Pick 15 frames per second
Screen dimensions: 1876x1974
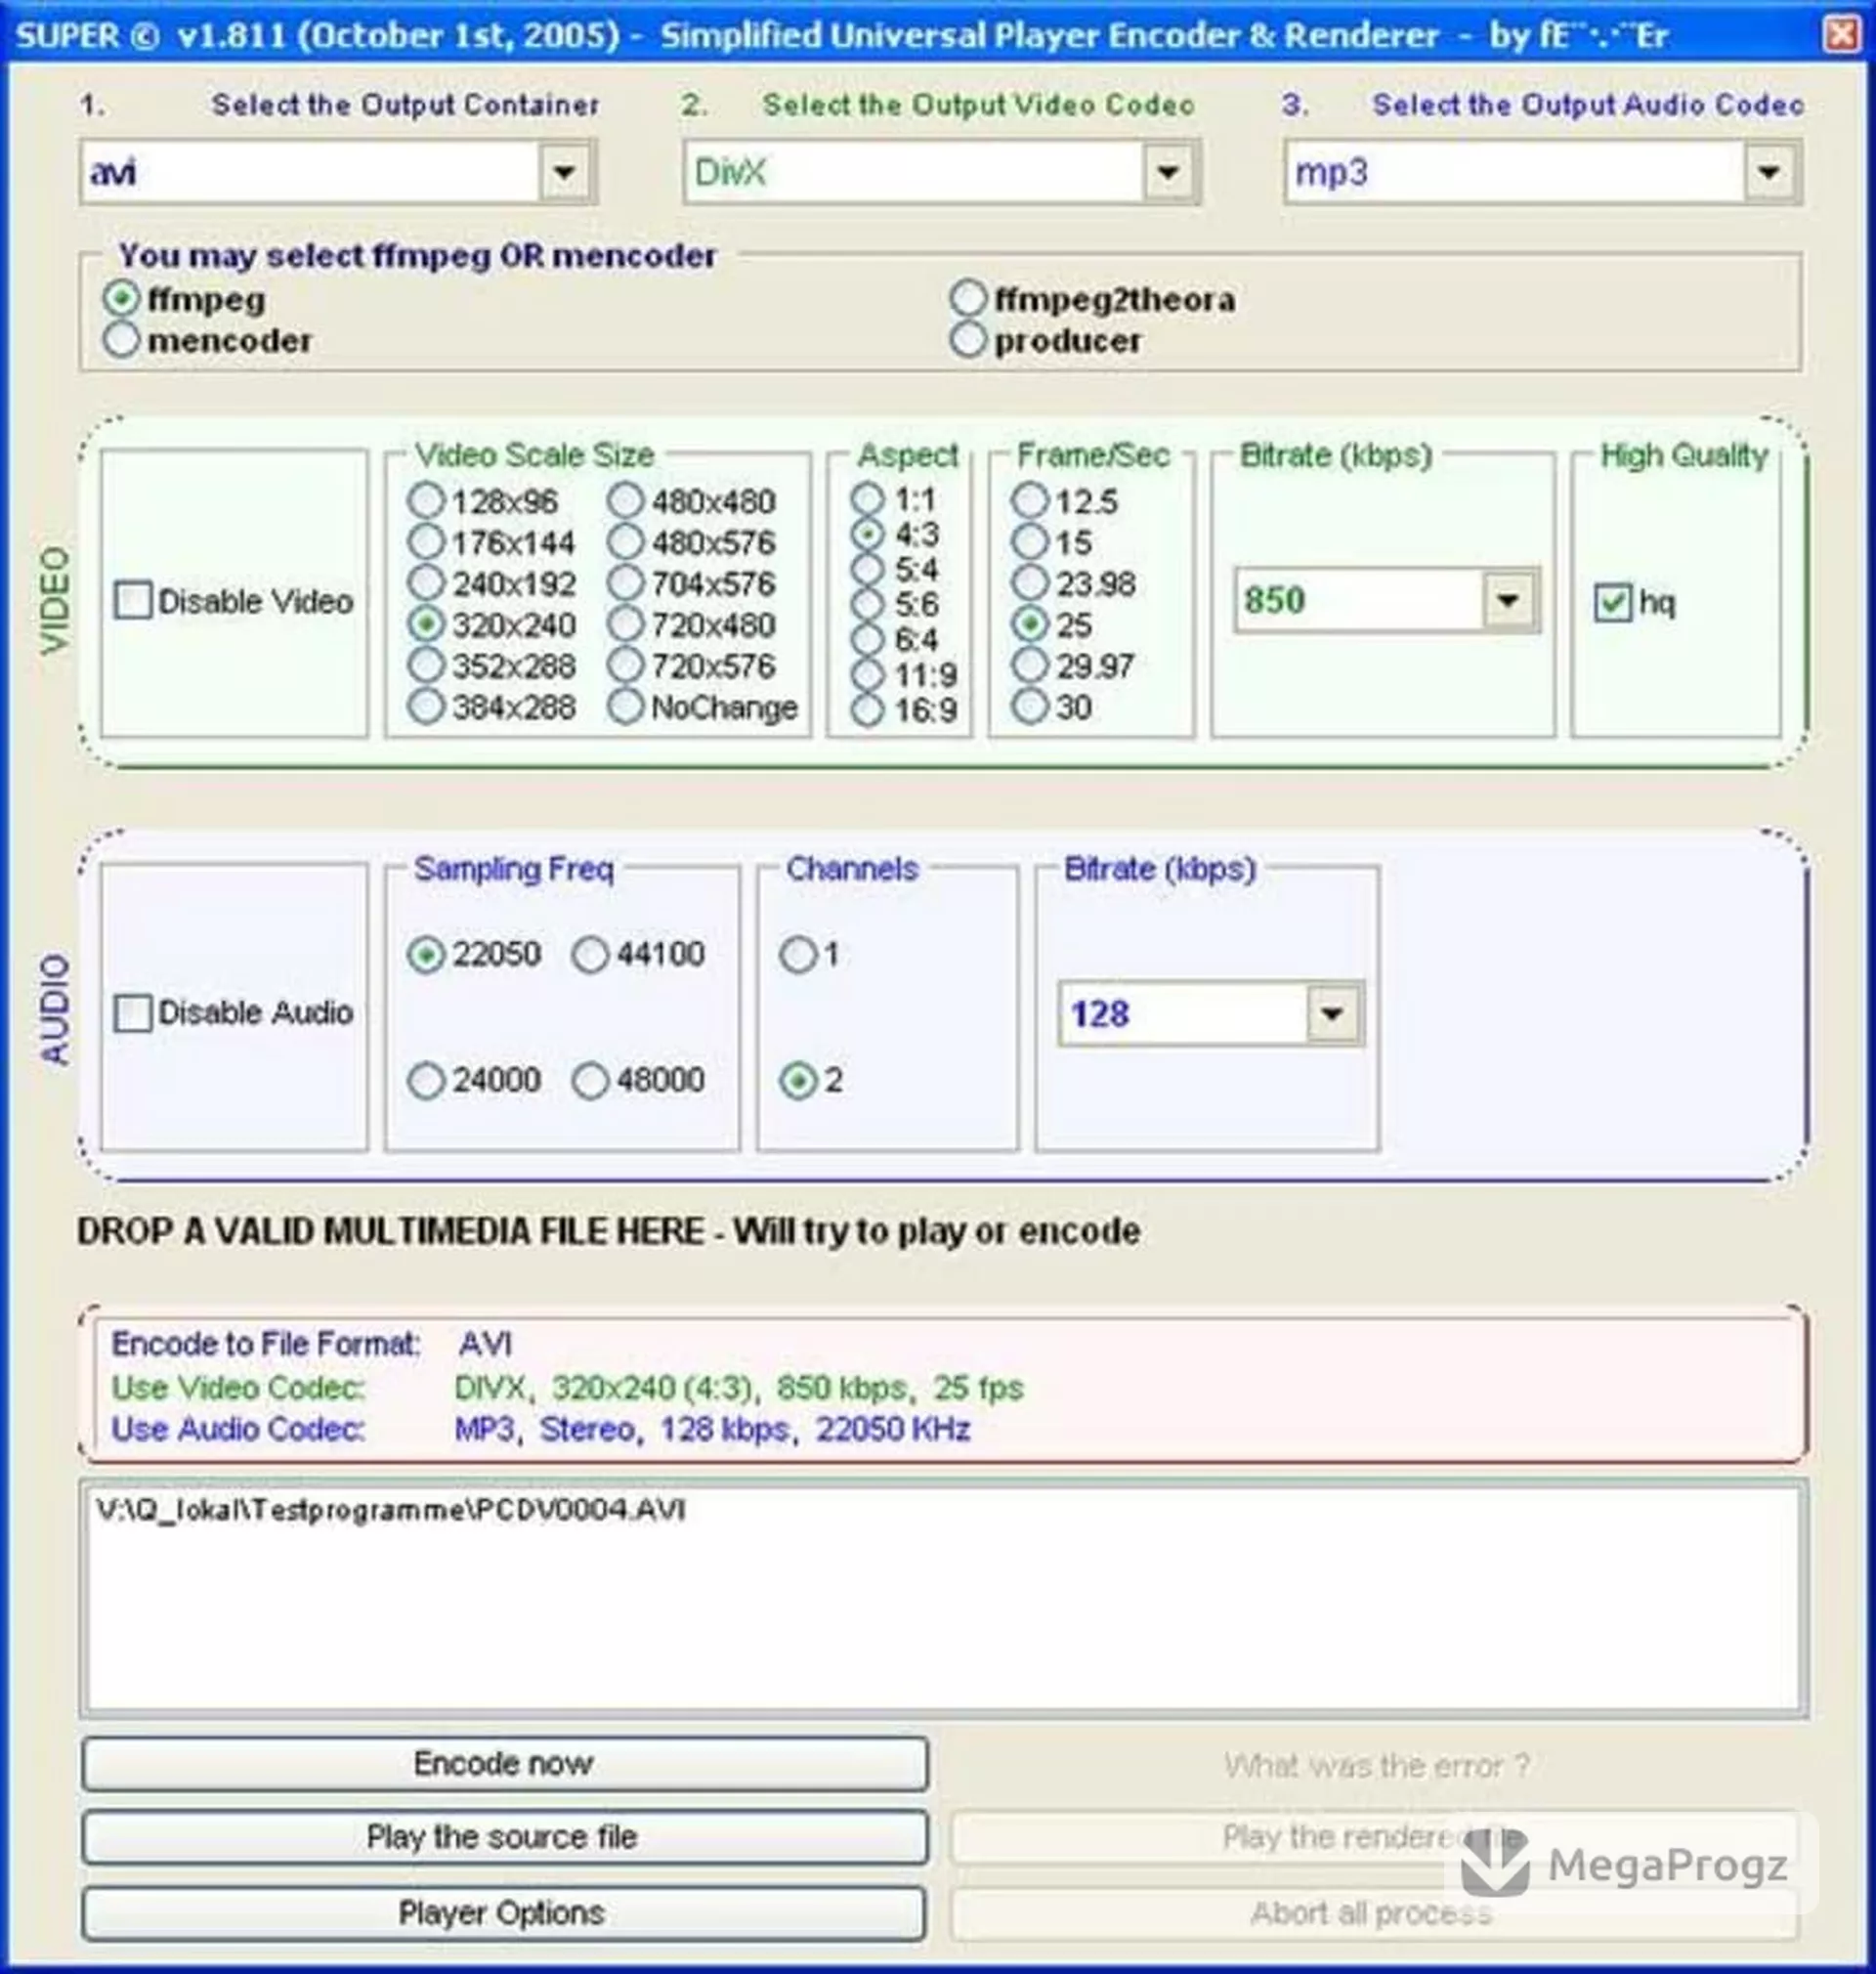click(1030, 542)
